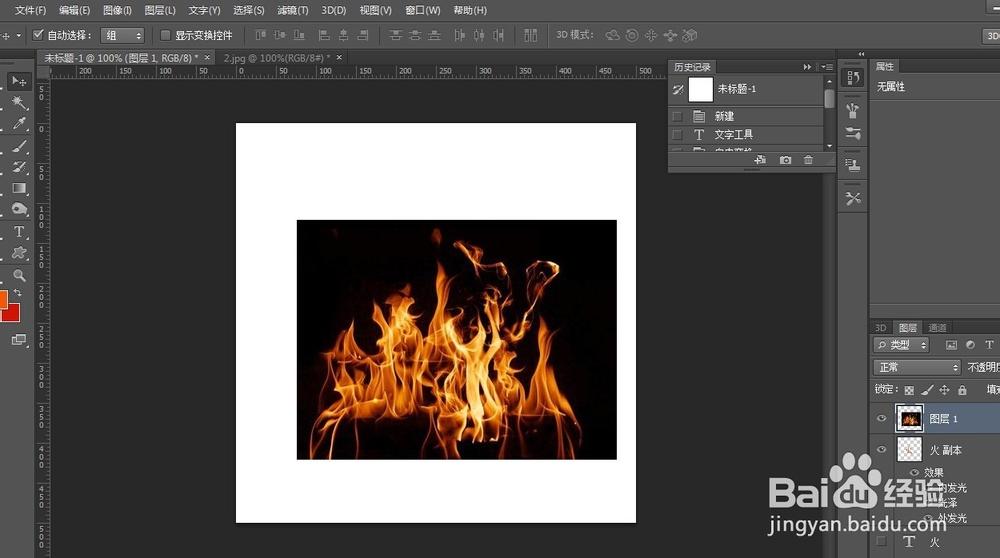Select the Eyedropper tool
Screen dimensions: 1000x558
(x=19, y=124)
